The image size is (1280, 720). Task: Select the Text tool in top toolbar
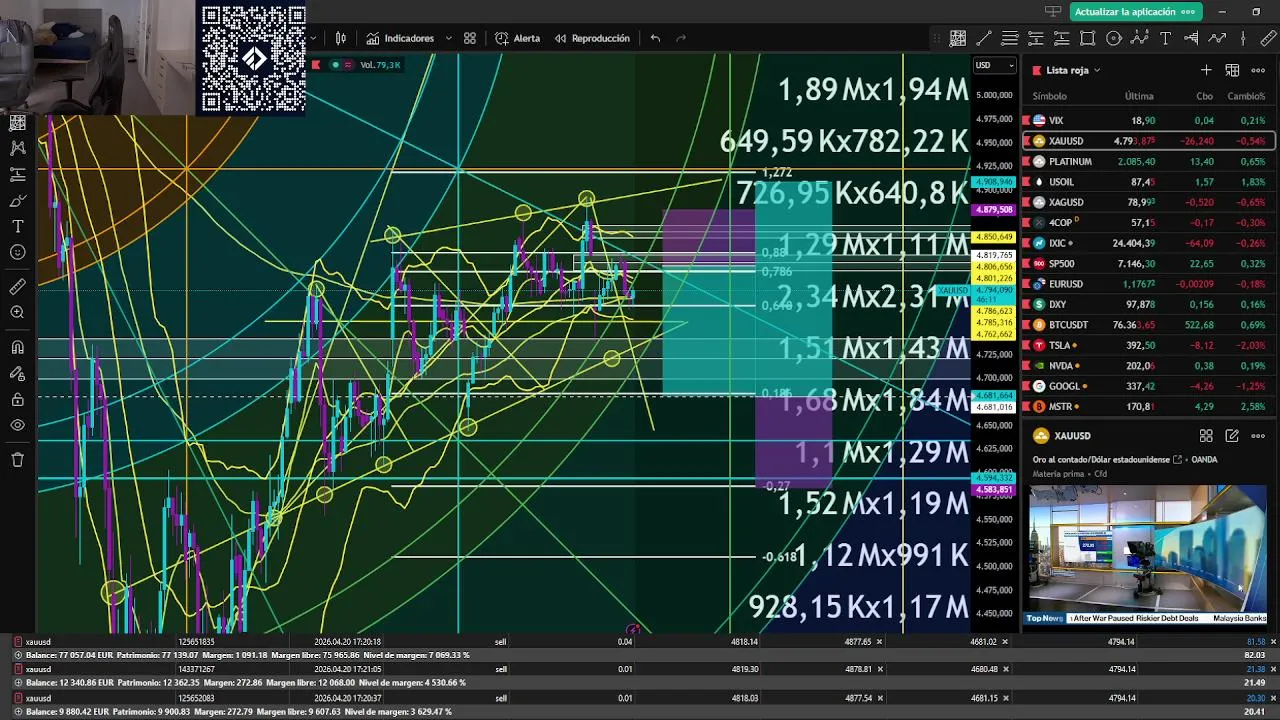tap(1166, 38)
